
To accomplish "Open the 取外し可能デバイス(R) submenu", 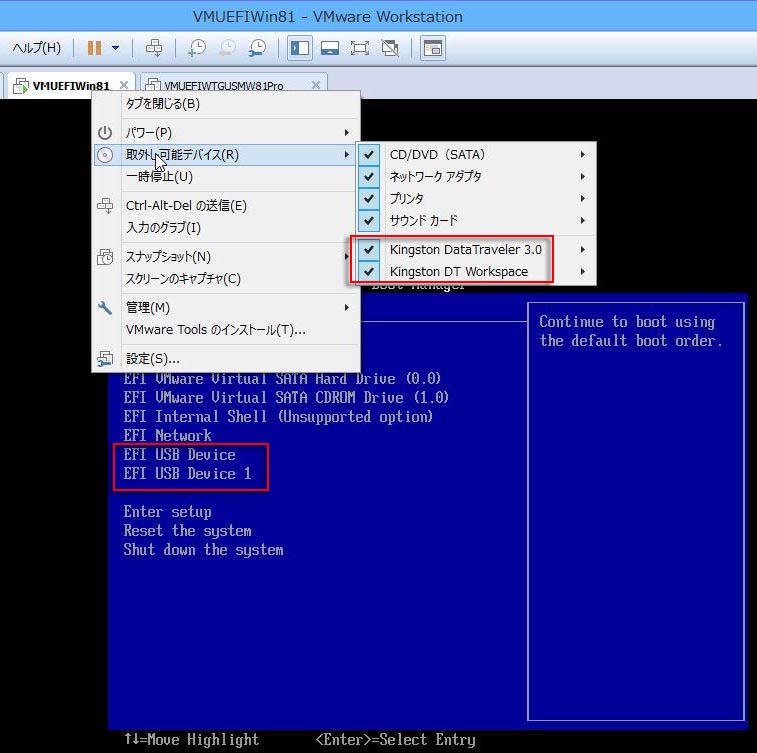I will (226, 154).
